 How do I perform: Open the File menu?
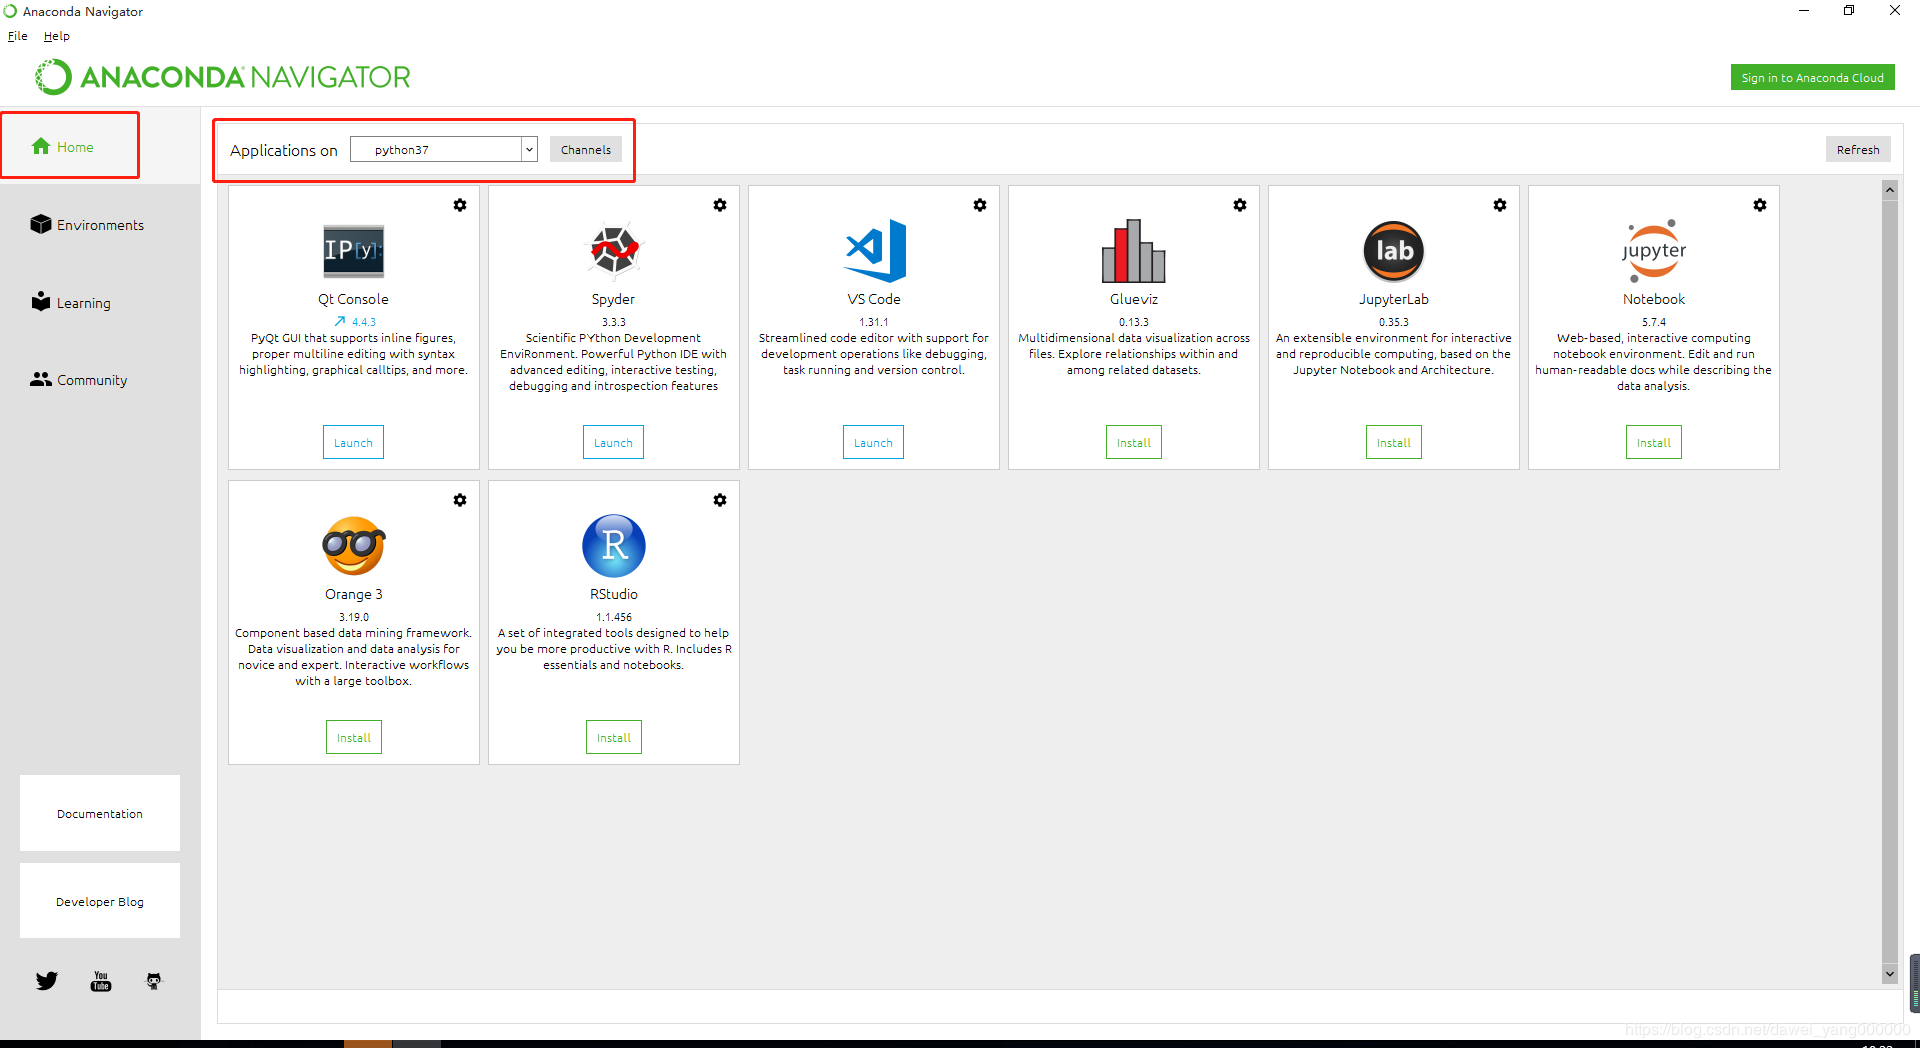[18, 36]
